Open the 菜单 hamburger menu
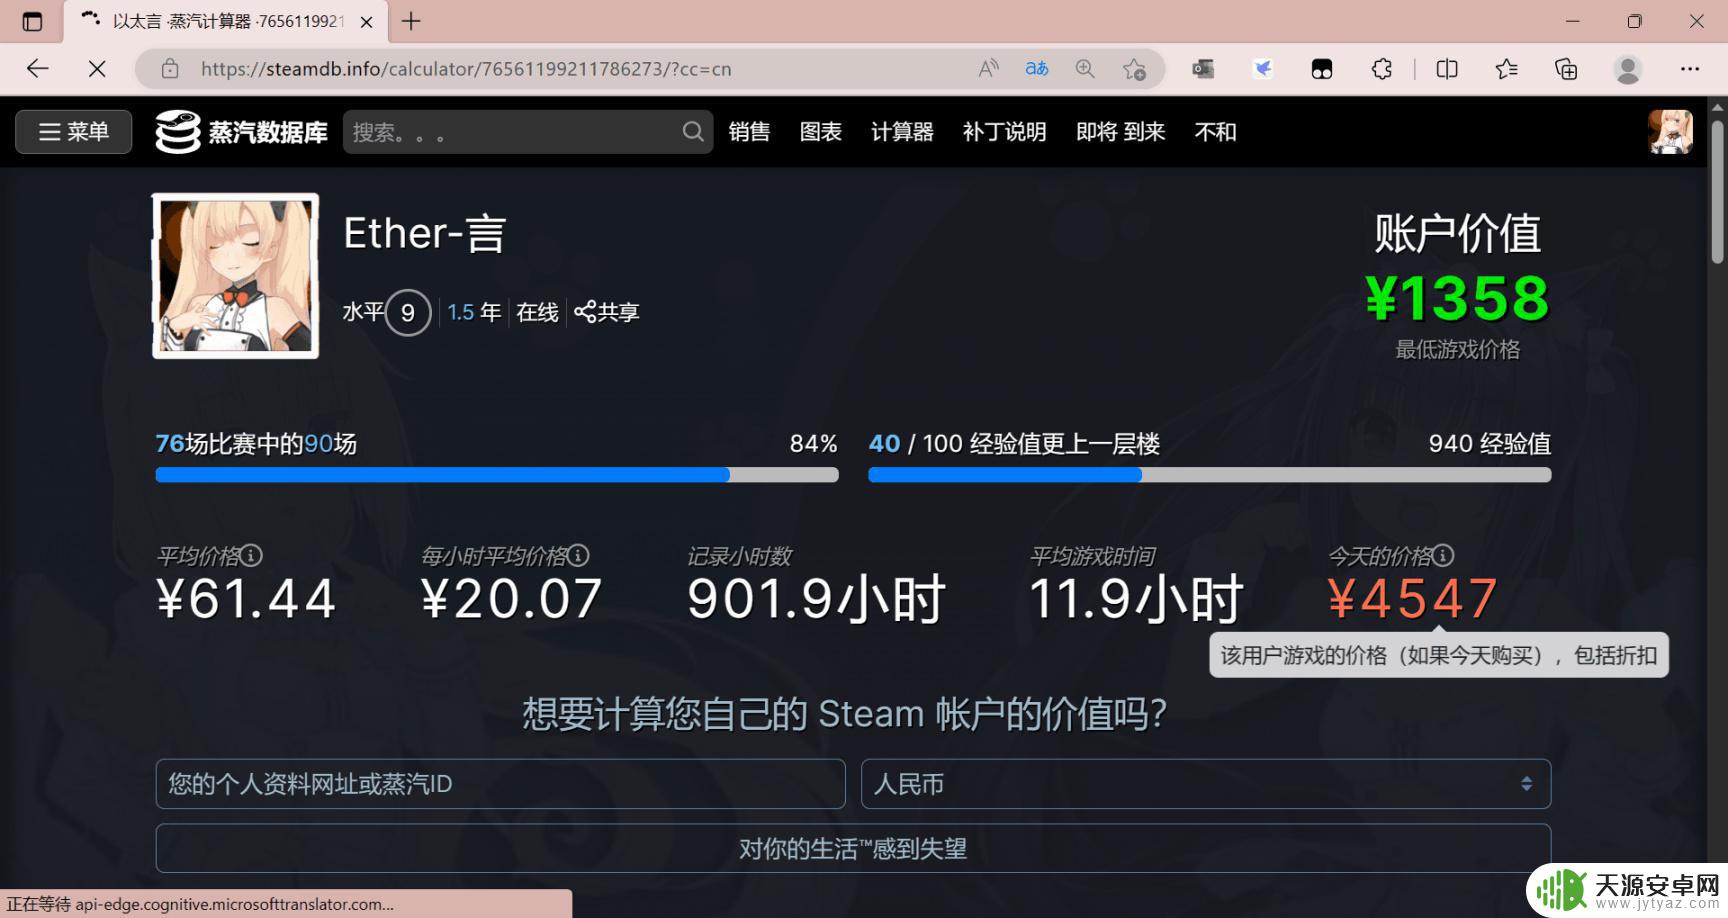This screenshot has height=918, width=1728. pyautogui.click(x=73, y=132)
